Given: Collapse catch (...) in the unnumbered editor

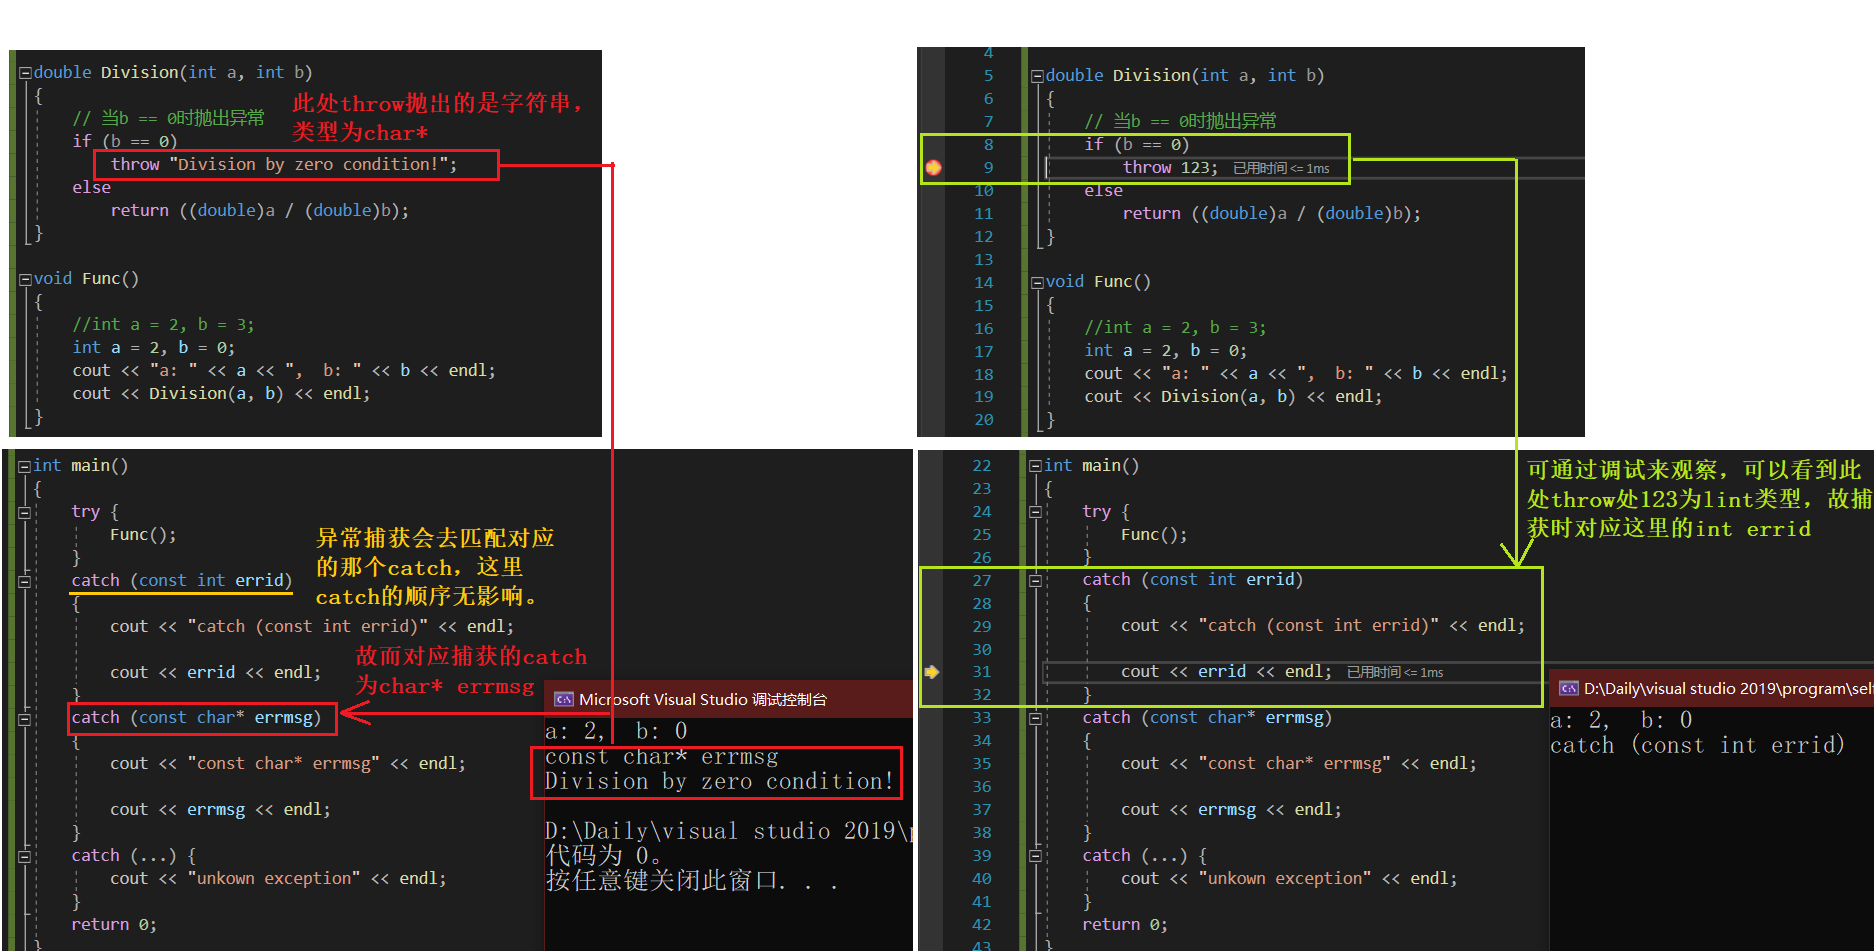Looking at the screenshot, I should pyautogui.click(x=24, y=856).
